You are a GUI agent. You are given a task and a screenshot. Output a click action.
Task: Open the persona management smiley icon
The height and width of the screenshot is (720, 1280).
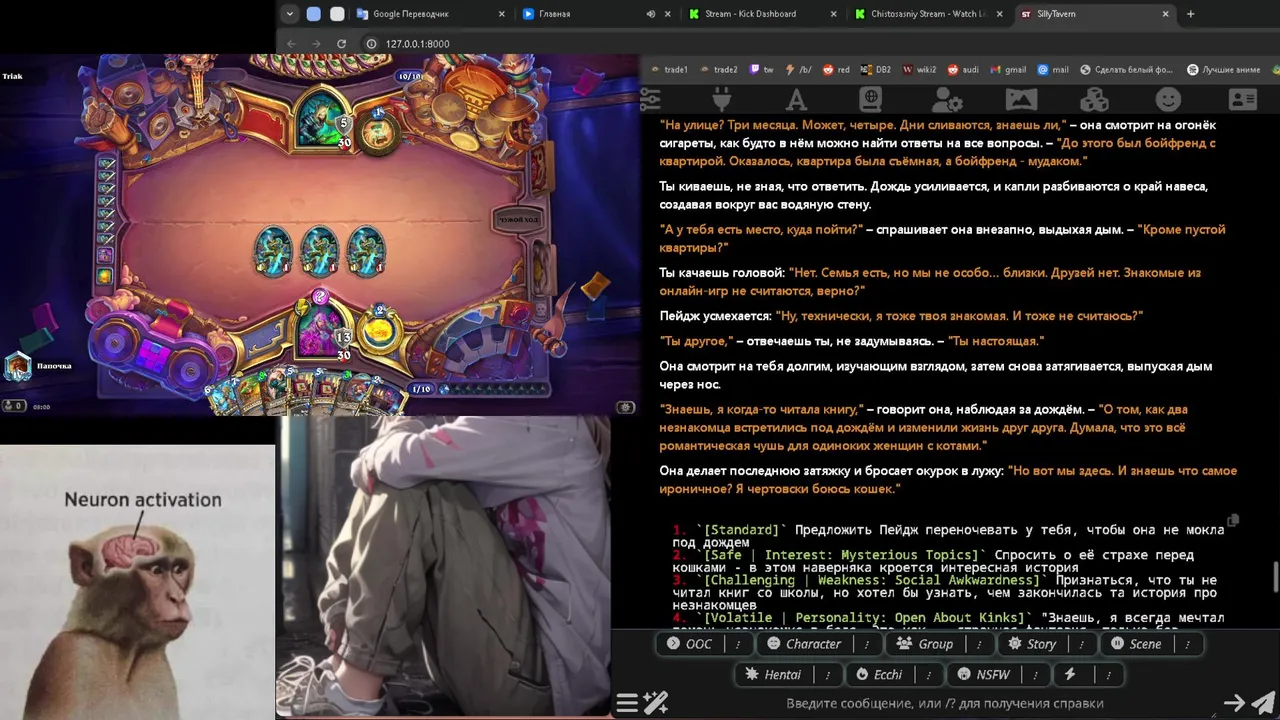coord(1168,99)
